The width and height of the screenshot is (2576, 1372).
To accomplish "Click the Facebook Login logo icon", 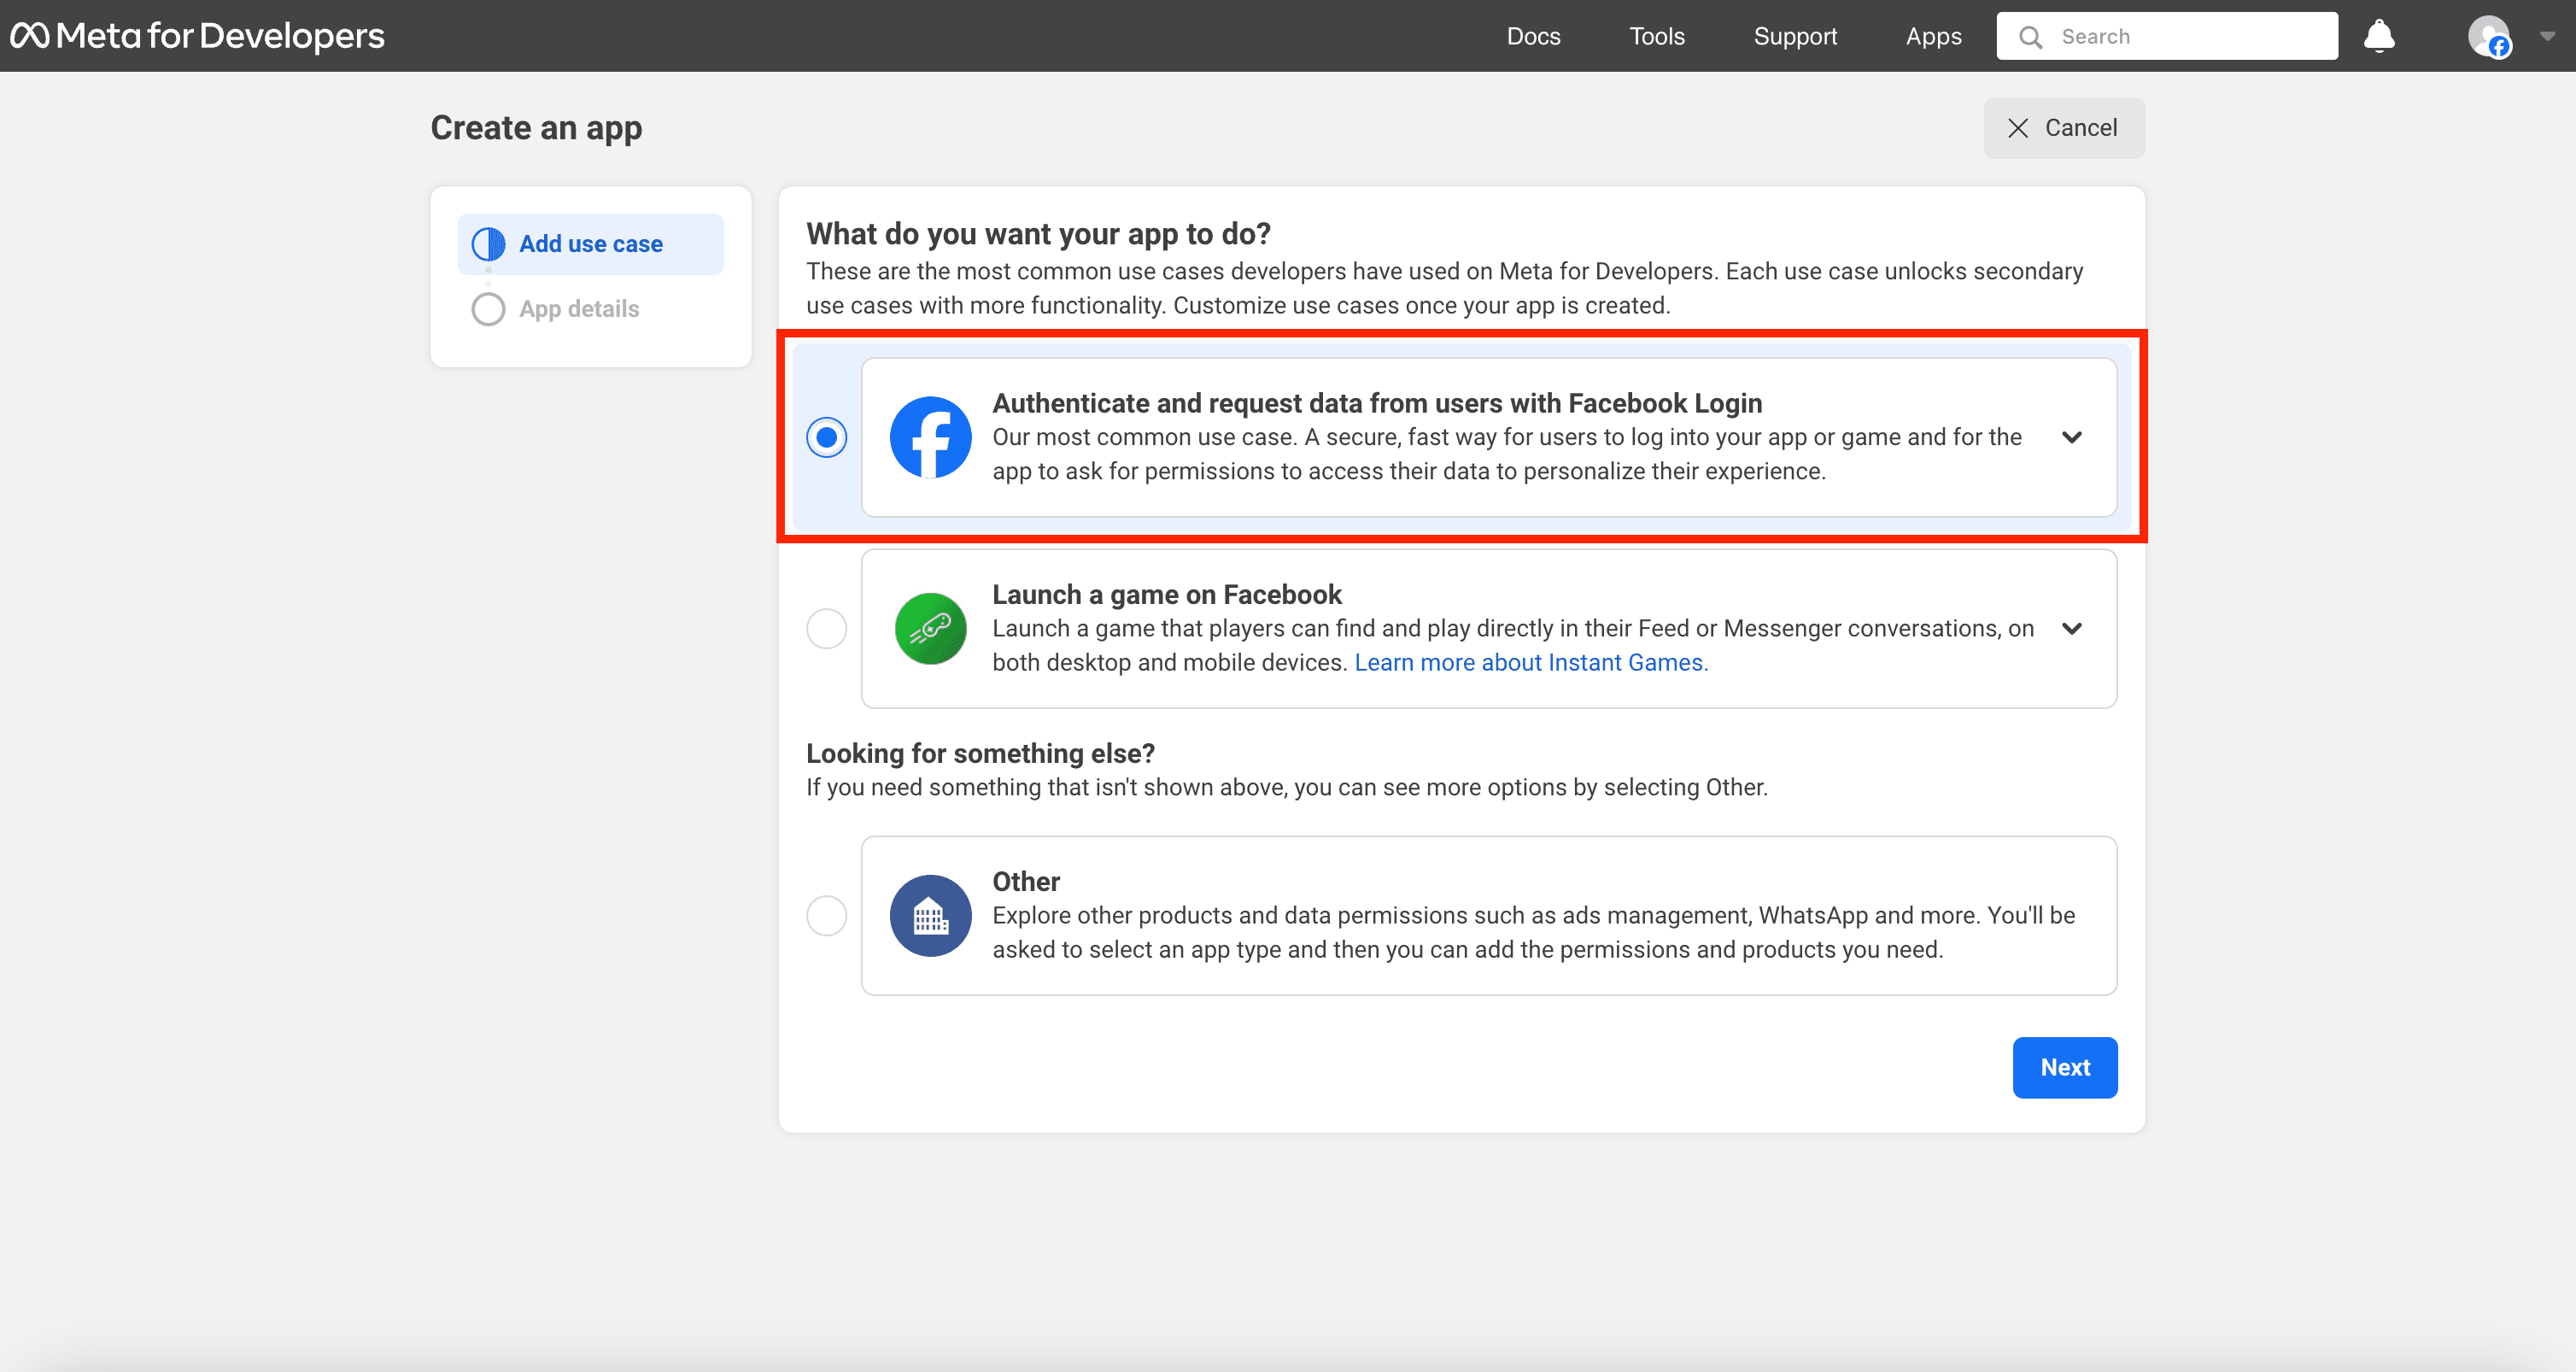I will pos(930,437).
